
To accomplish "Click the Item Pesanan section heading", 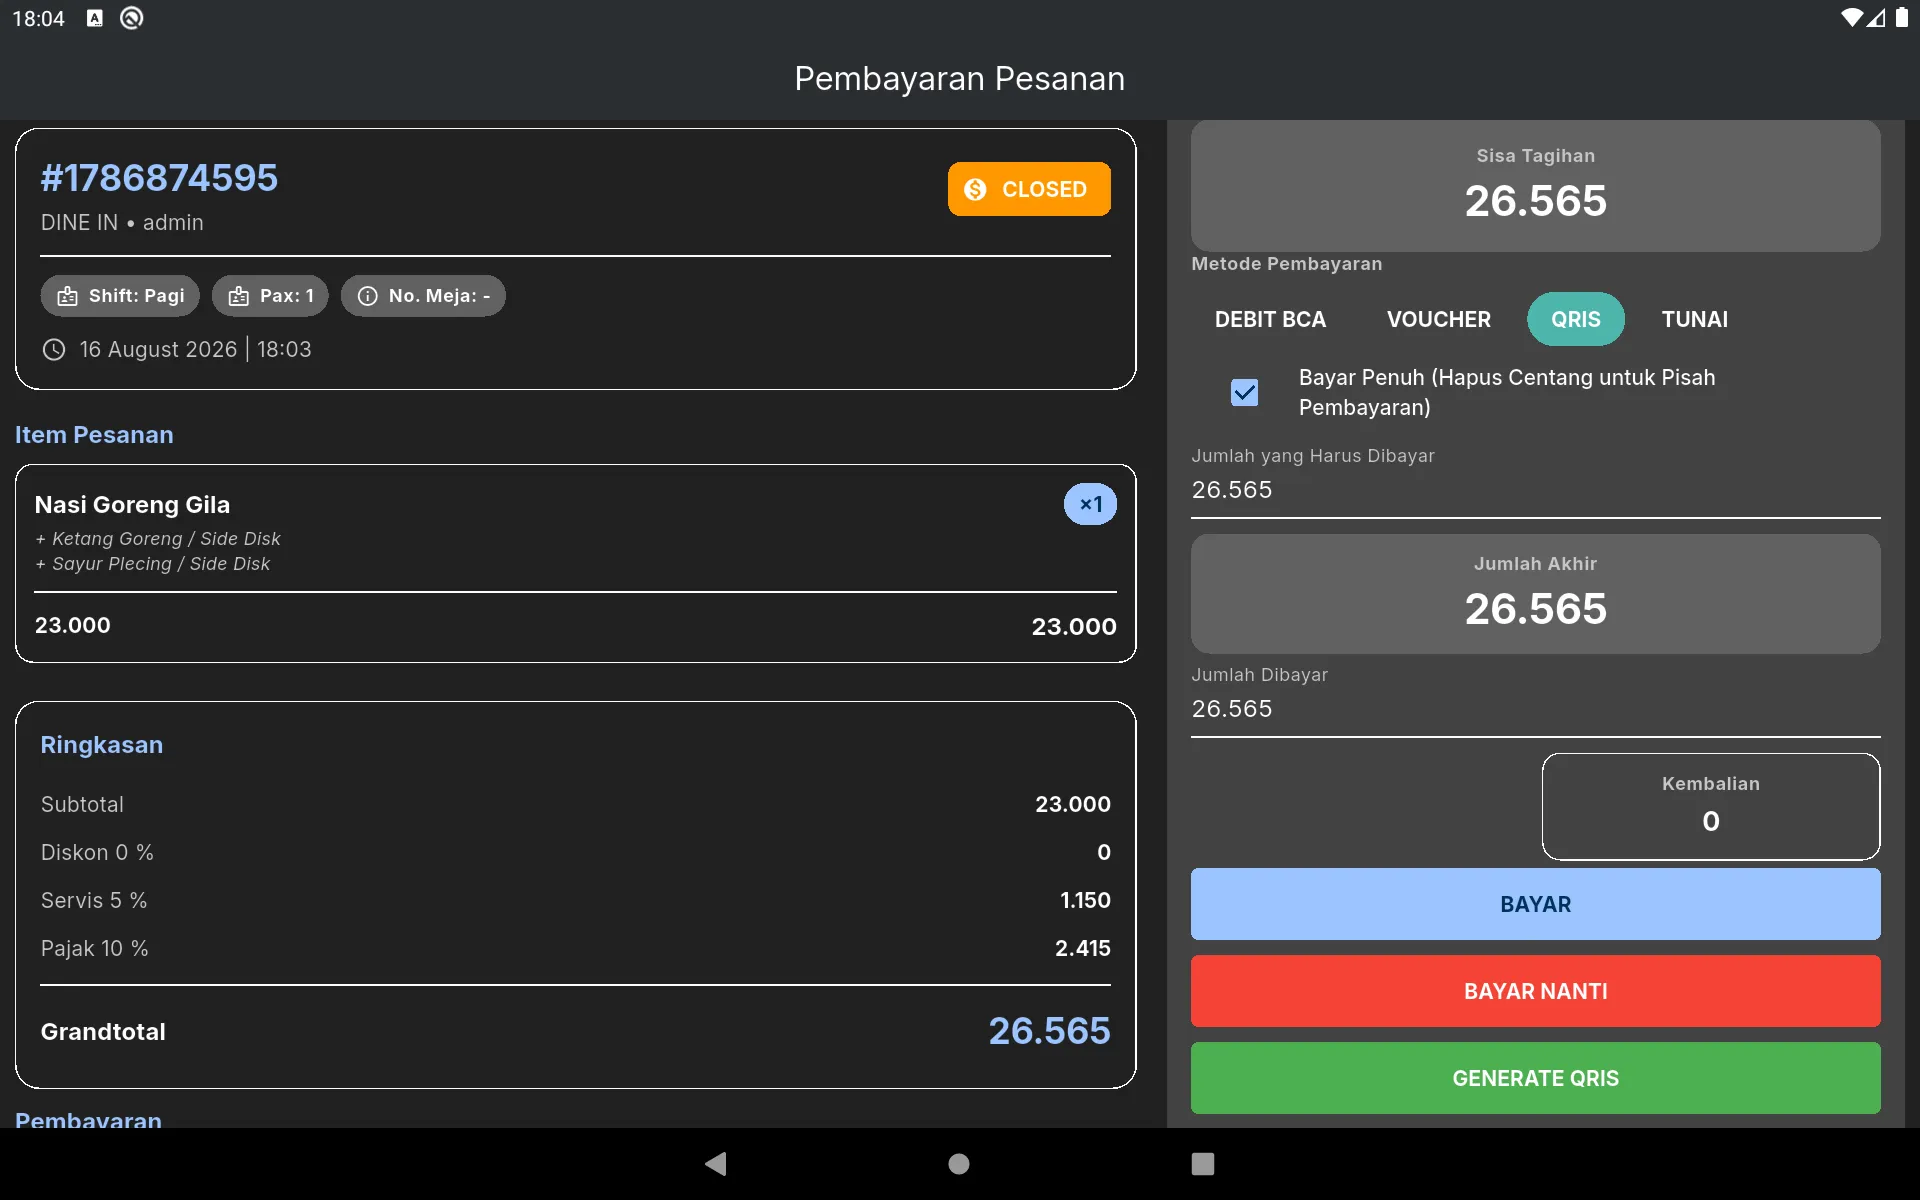I will pyautogui.click(x=94, y=435).
